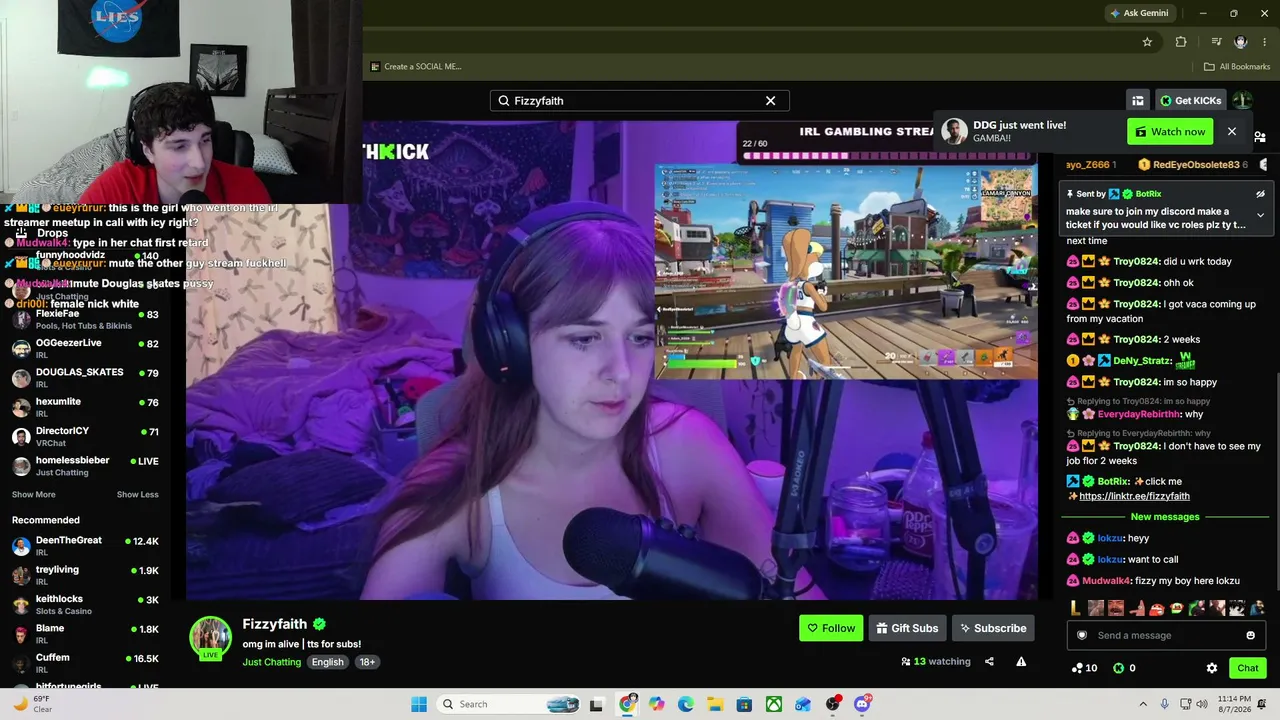Open the chat viewers list icon
Viewport: 1280px width, 720px height.
pos(1260,137)
